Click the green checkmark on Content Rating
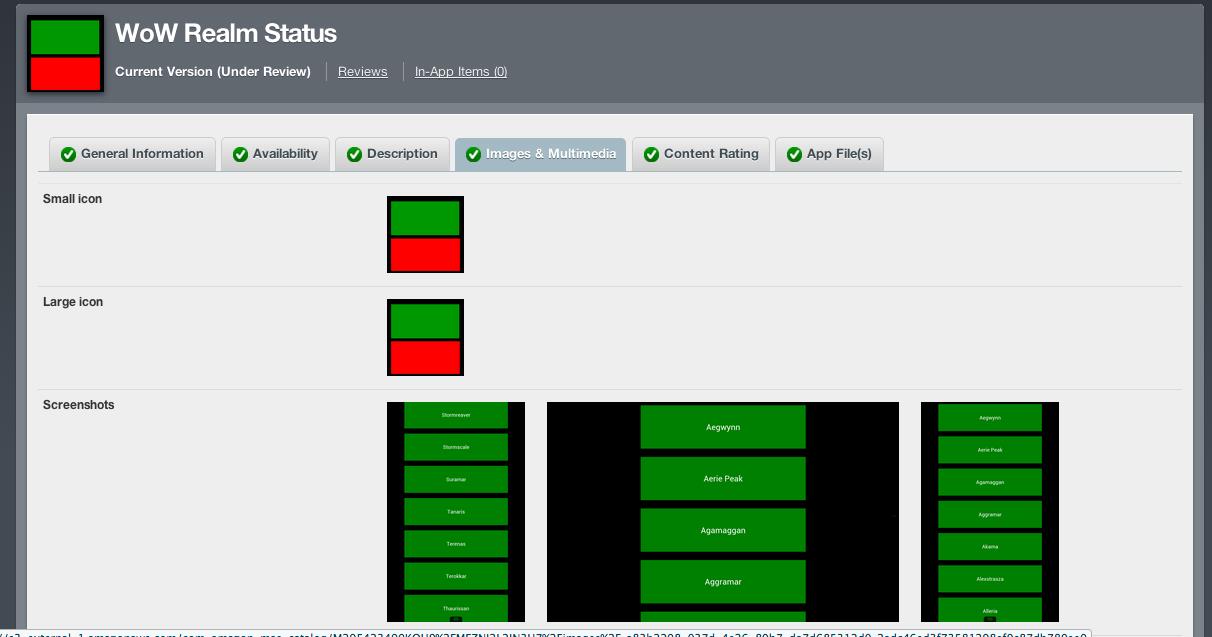 tap(651, 154)
